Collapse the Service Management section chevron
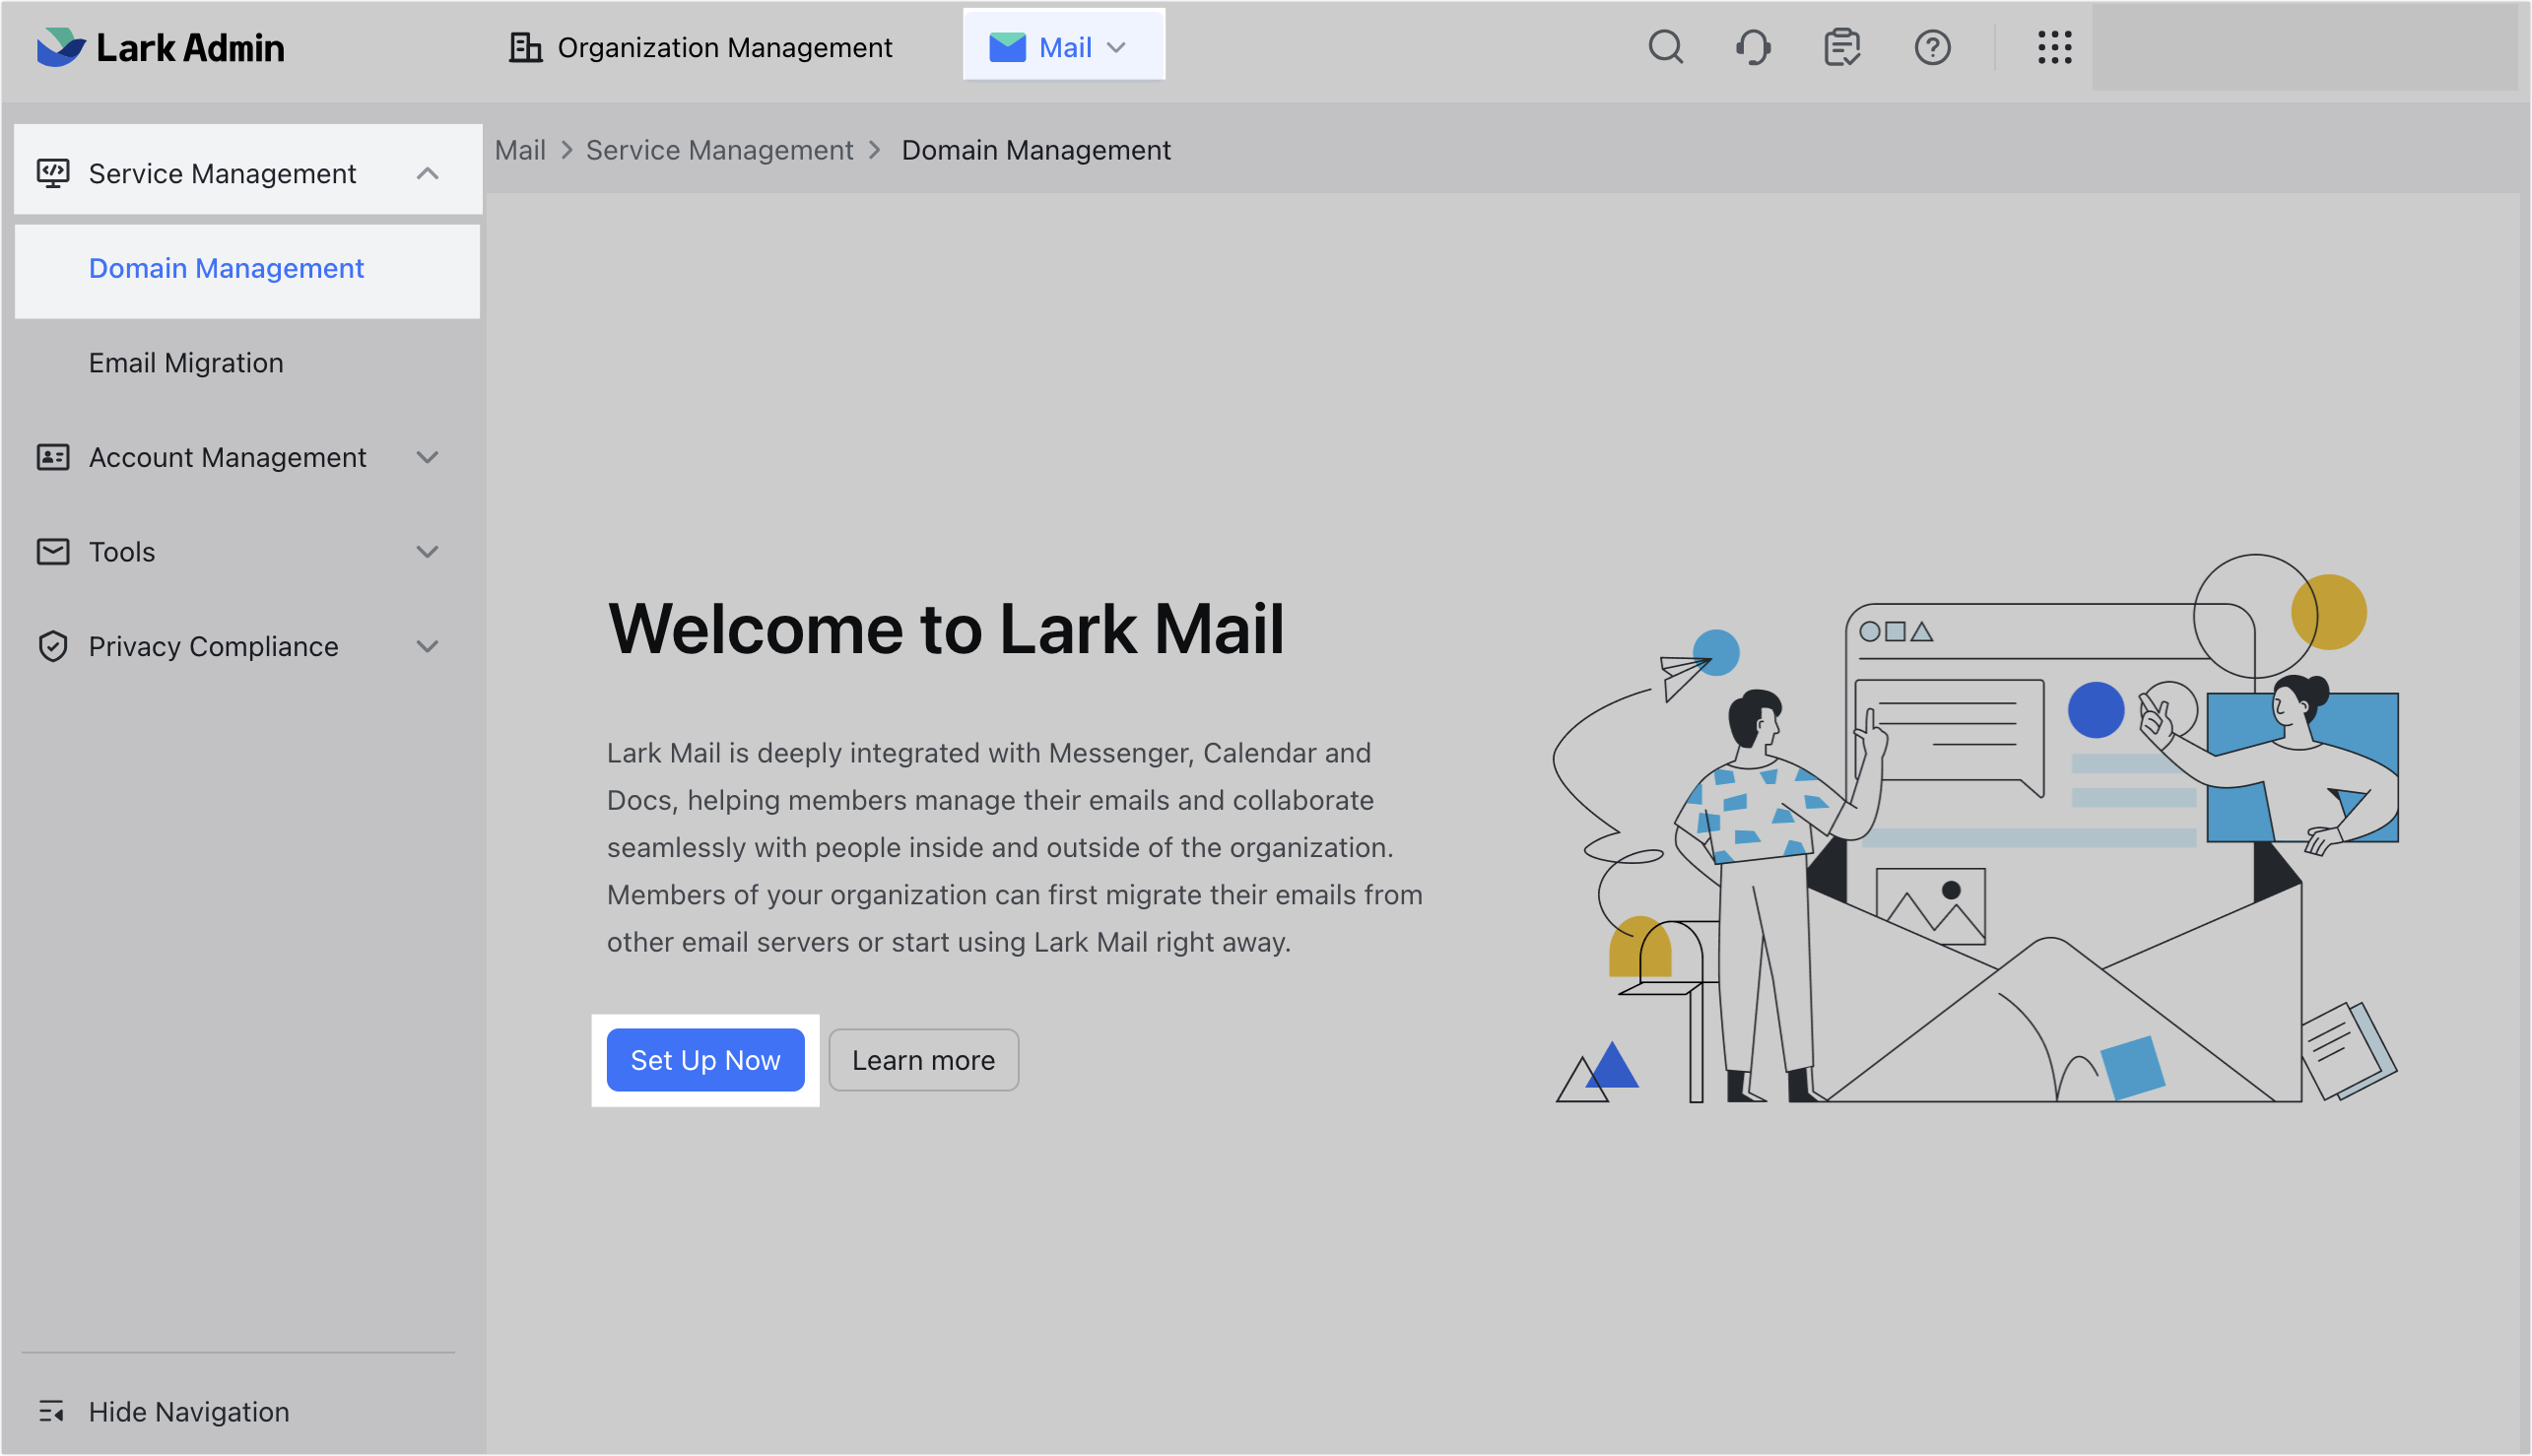2532x1456 pixels. coord(427,173)
